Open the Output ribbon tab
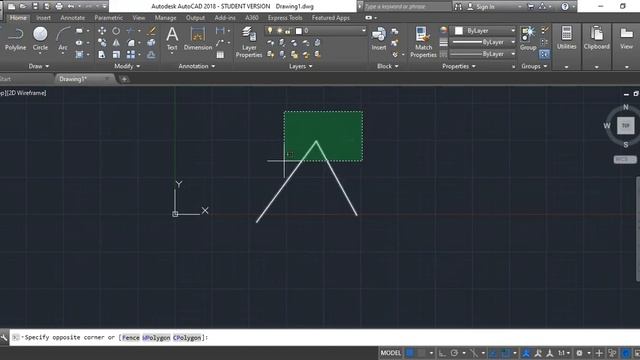The height and width of the screenshot is (360, 640). [195, 18]
